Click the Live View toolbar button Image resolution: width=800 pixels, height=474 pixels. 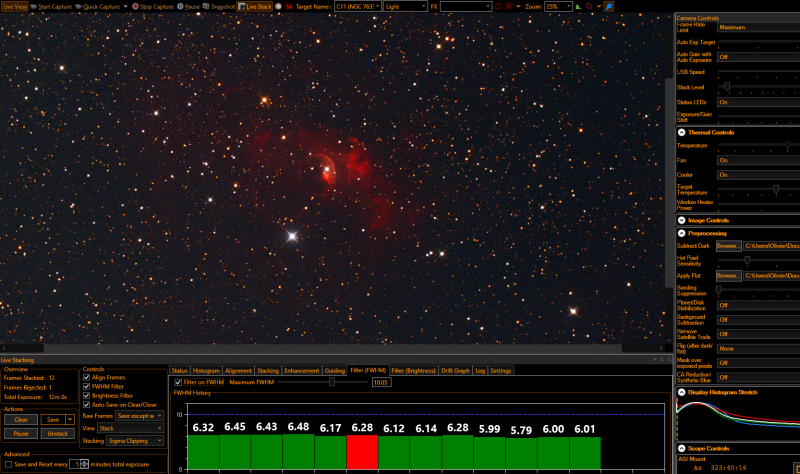[15, 7]
